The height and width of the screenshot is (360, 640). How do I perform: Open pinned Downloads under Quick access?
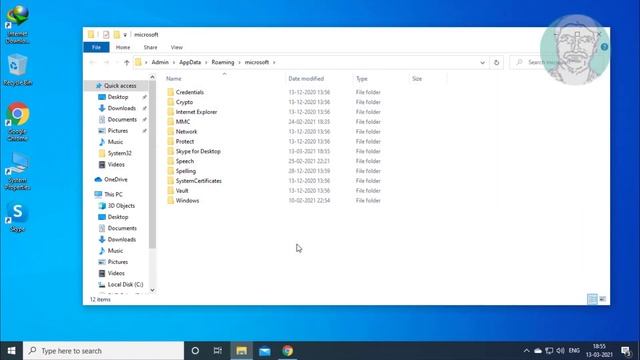coord(122,108)
